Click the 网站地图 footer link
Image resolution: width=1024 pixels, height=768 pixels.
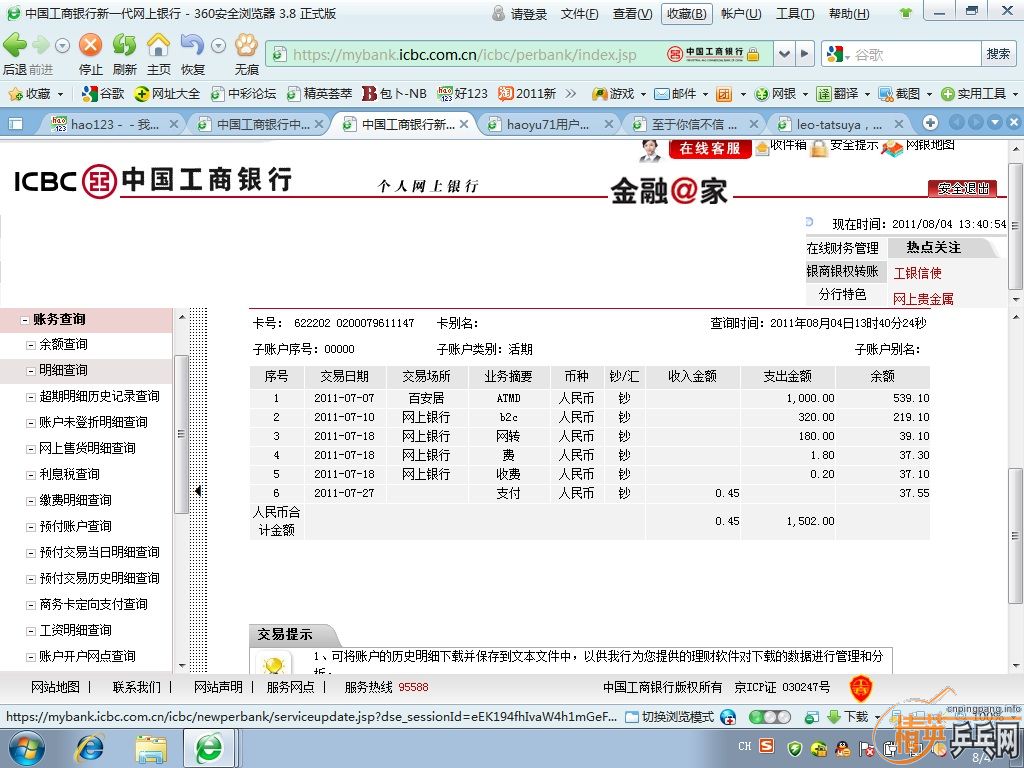tap(56, 687)
